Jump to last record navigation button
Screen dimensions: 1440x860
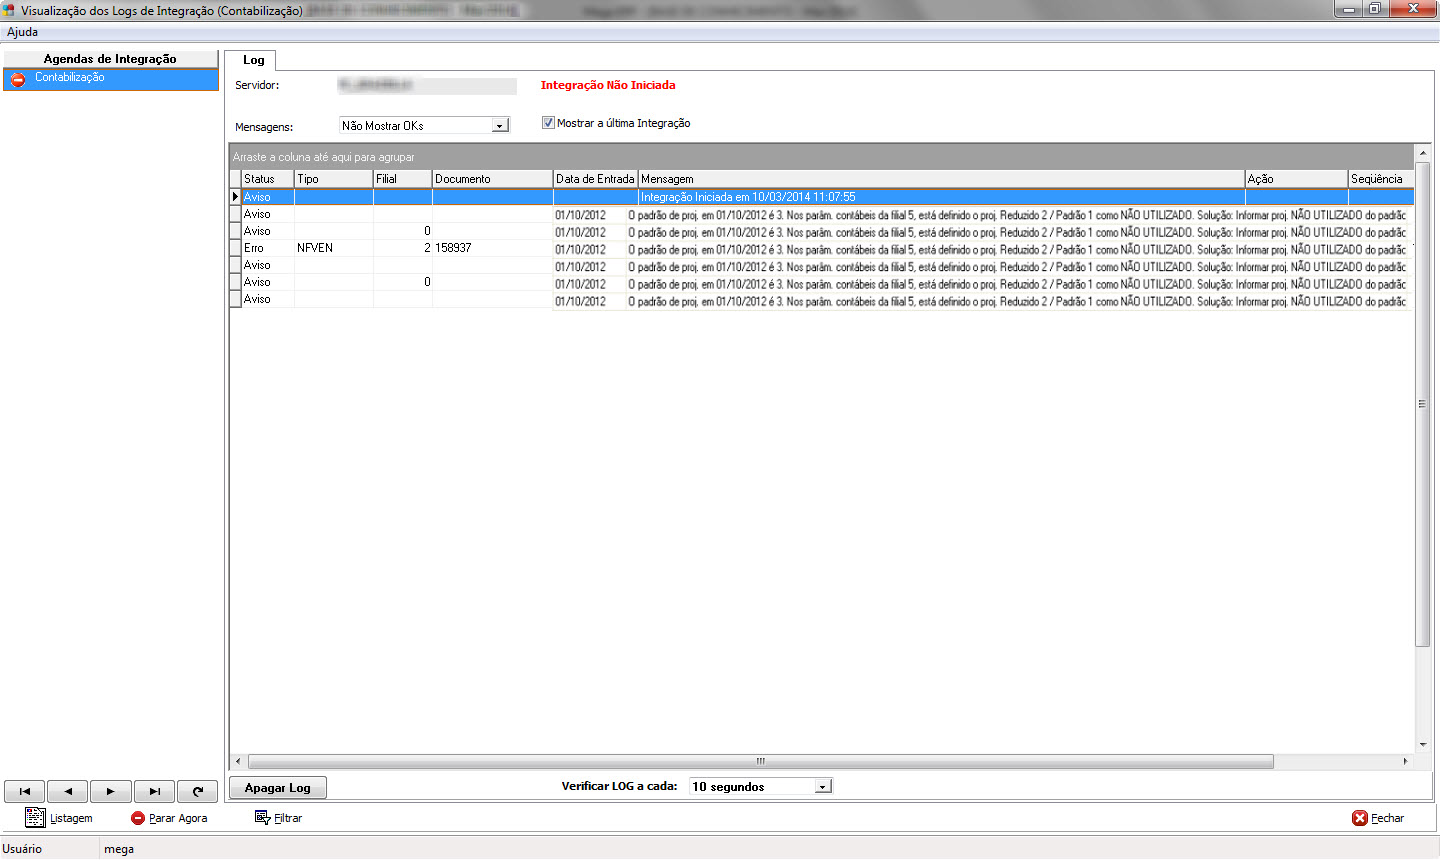[x=154, y=791]
